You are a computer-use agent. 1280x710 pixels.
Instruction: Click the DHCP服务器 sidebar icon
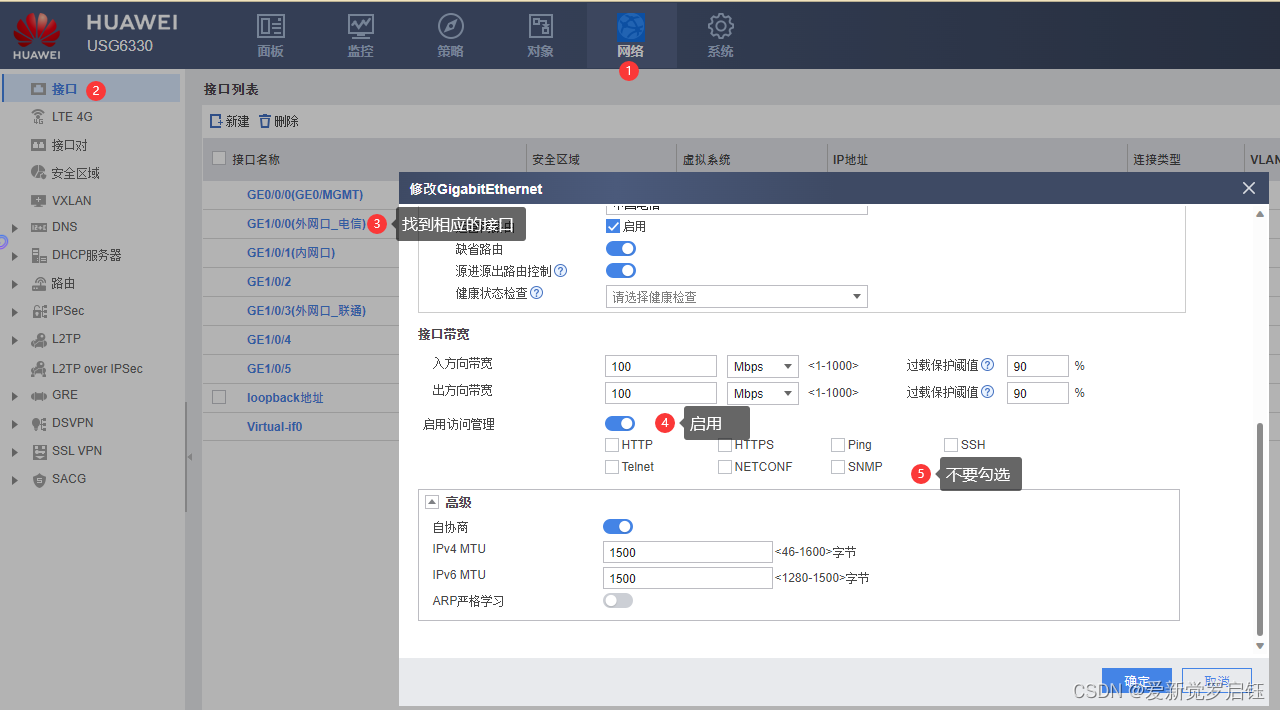click(39, 255)
